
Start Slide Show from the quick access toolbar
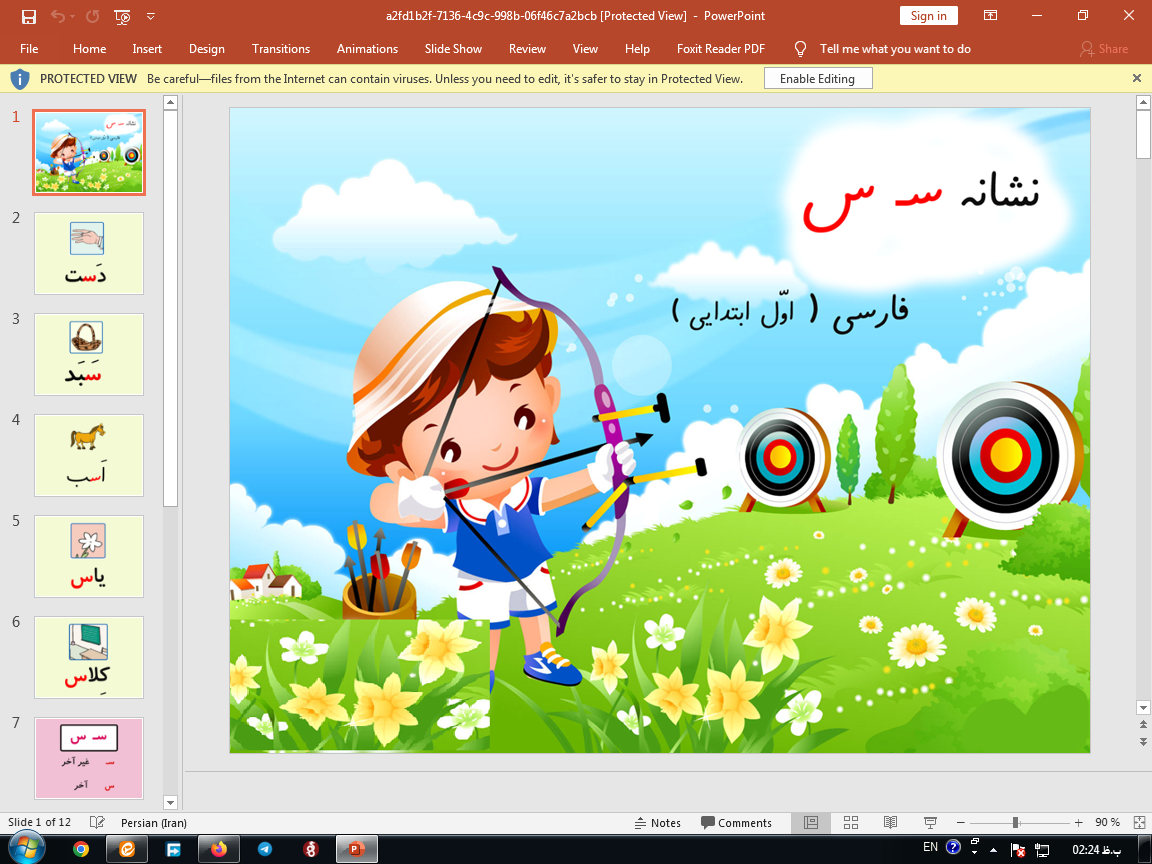pos(120,17)
